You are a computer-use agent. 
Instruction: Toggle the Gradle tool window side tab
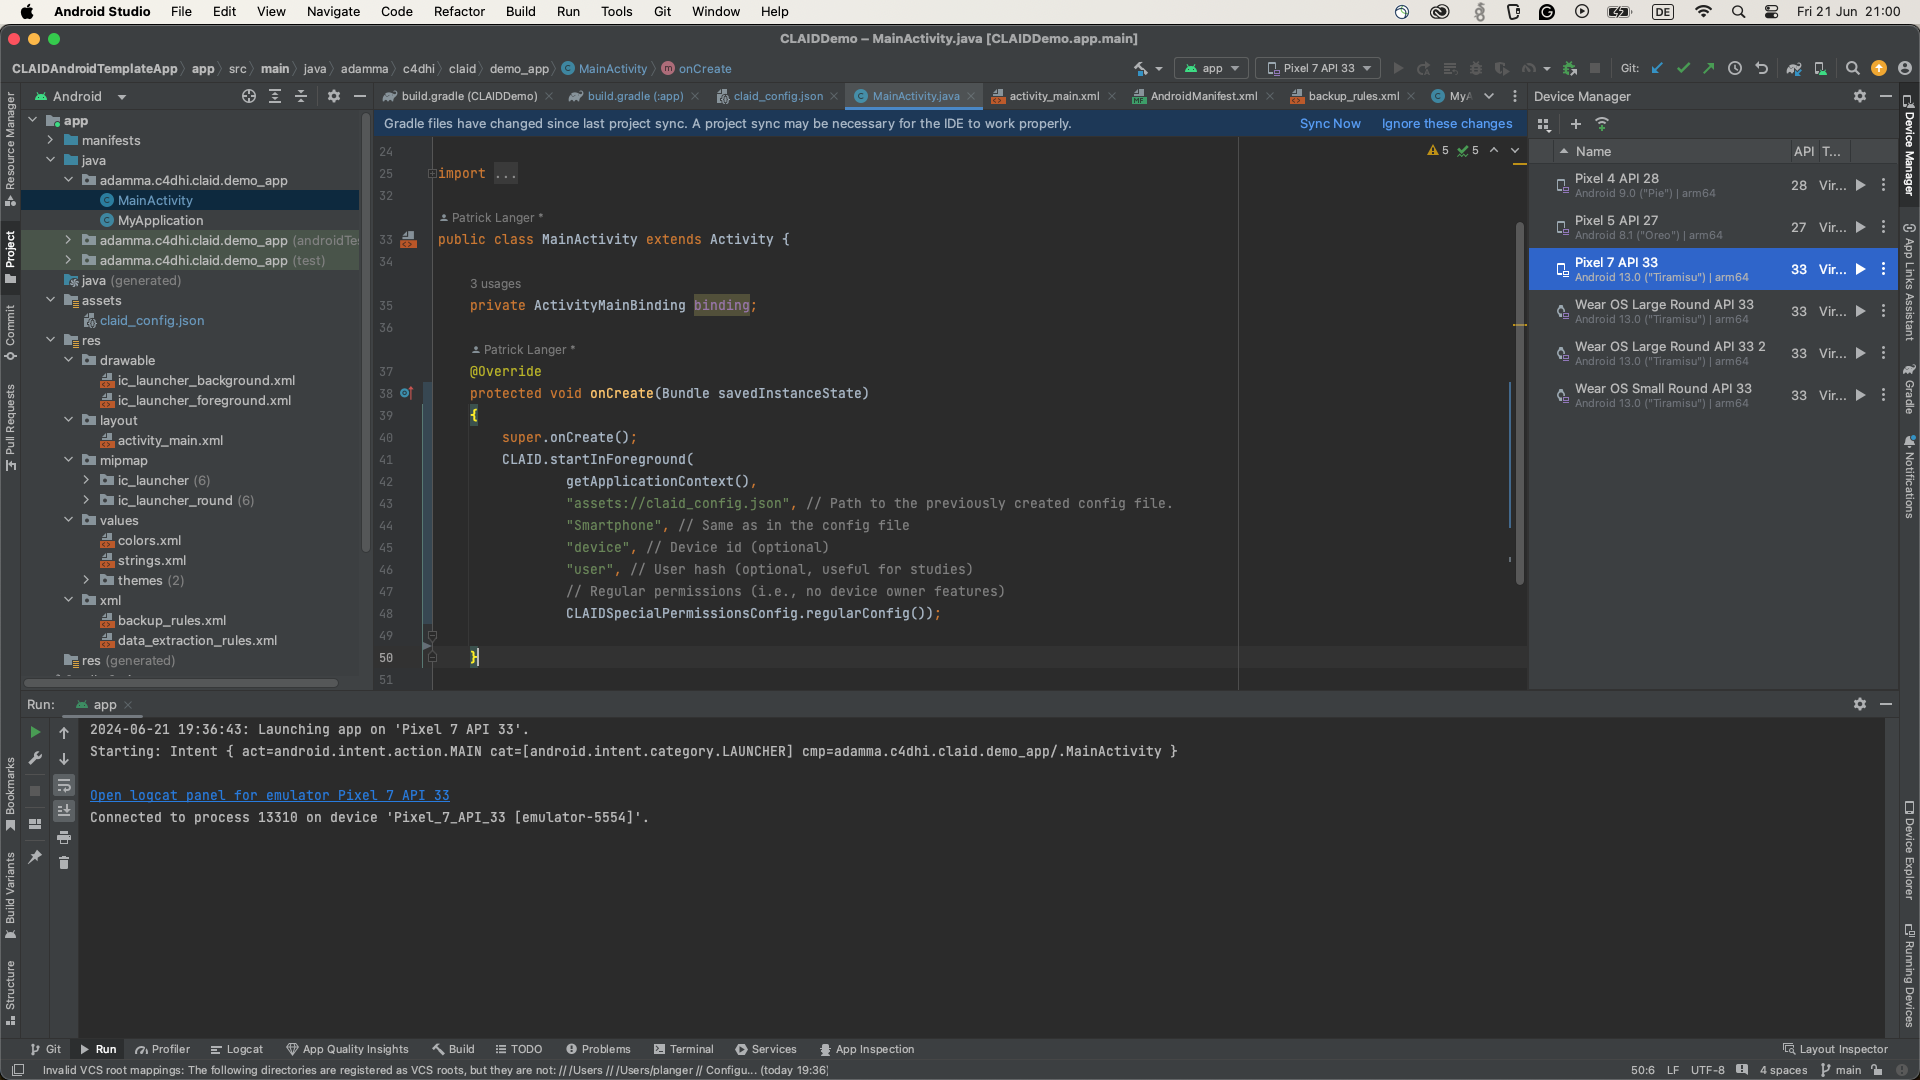(1909, 389)
